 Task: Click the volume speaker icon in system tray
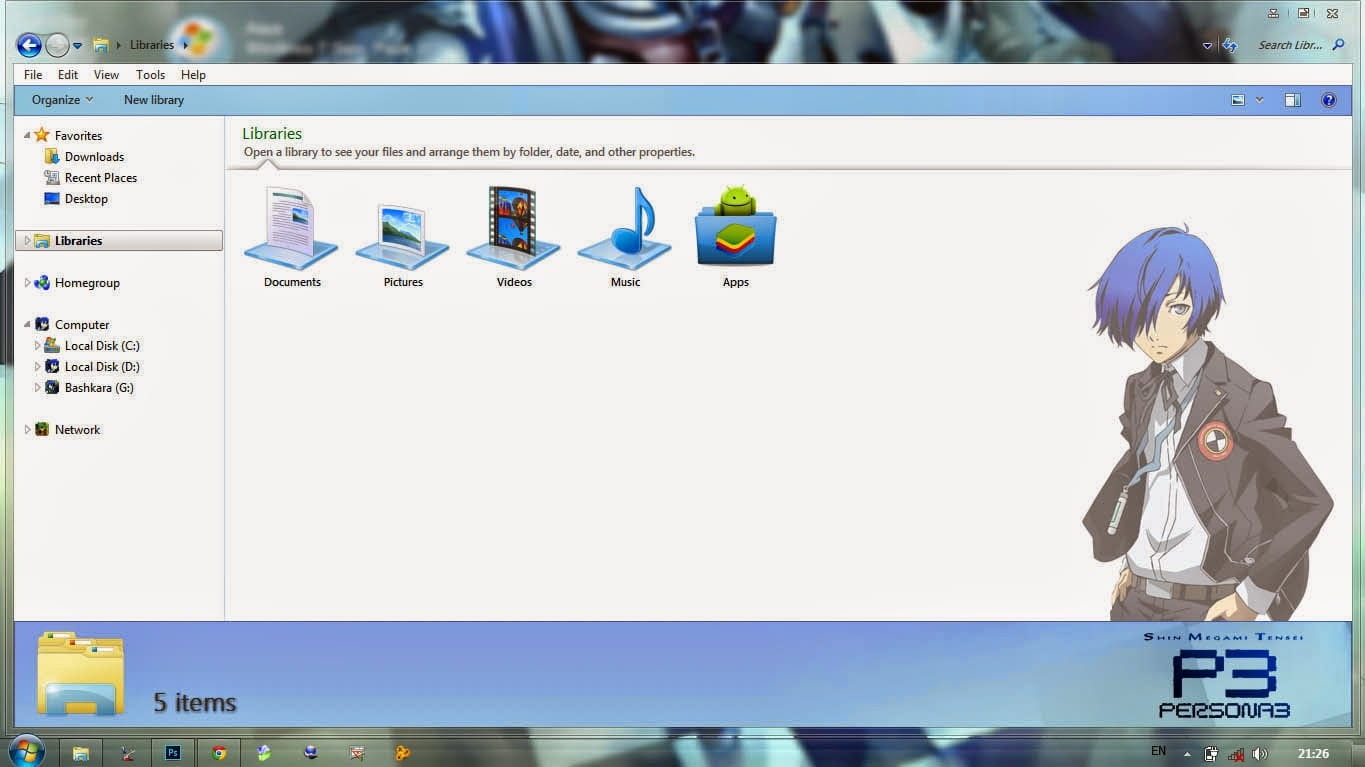coord(1259,754)
